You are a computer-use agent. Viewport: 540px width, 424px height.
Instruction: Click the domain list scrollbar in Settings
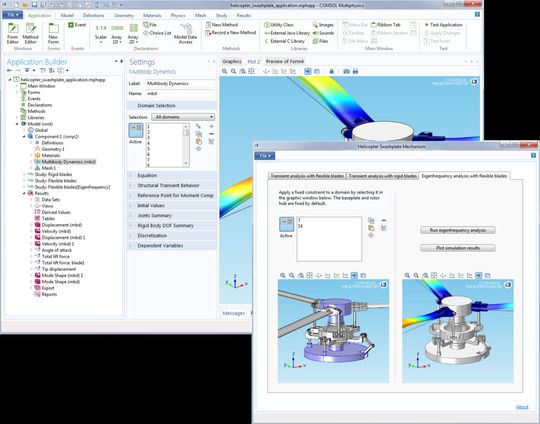tap(186, 145)
